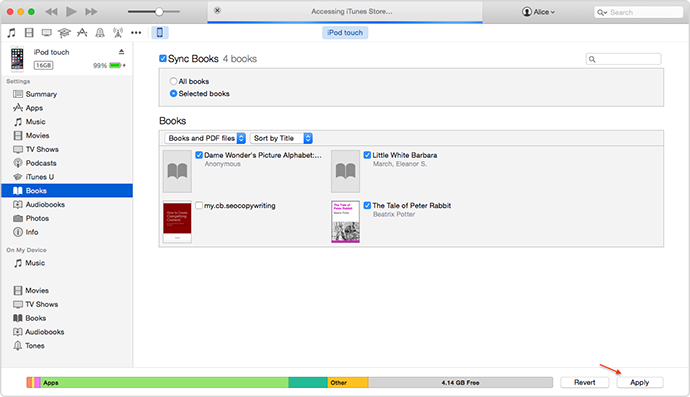Open Podcasts in Settings sidebar
The image size is (690, 397).
coord(66,163)
